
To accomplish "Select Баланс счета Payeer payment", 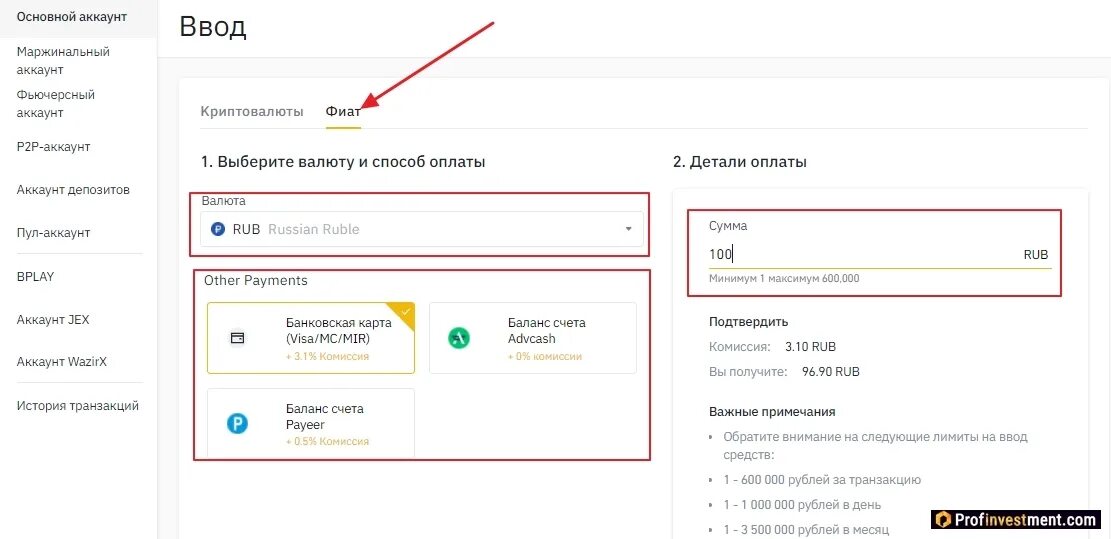I will click(311, 423).
